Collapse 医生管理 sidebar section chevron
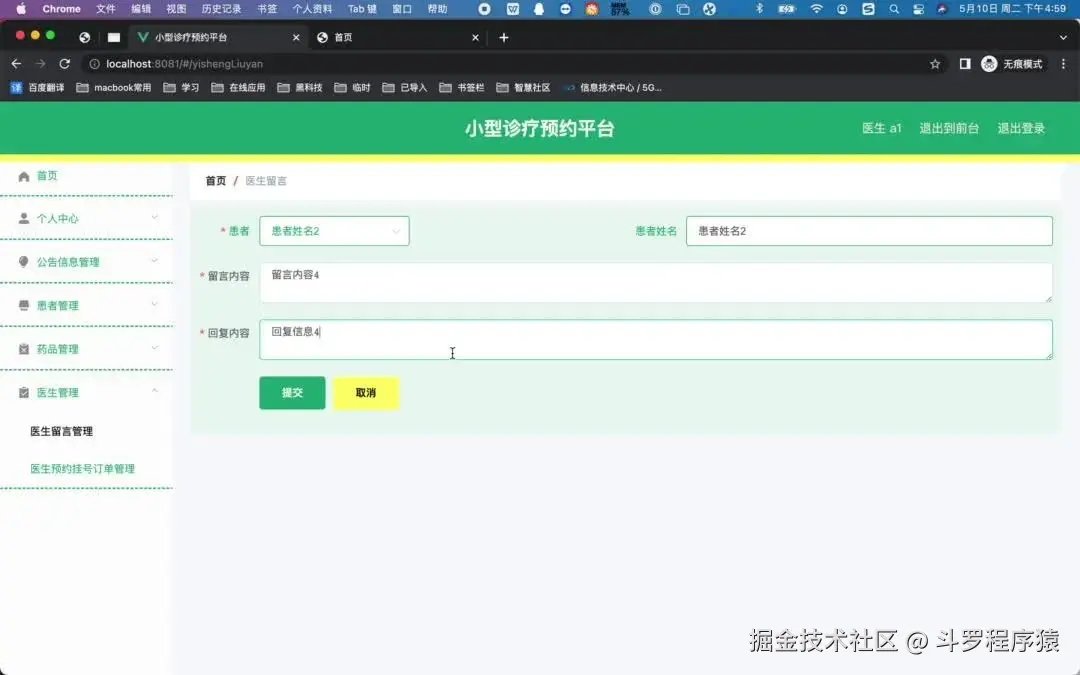Image resolution: width=1080 pixels, height=675 pixels. click(x=154, y=391)
